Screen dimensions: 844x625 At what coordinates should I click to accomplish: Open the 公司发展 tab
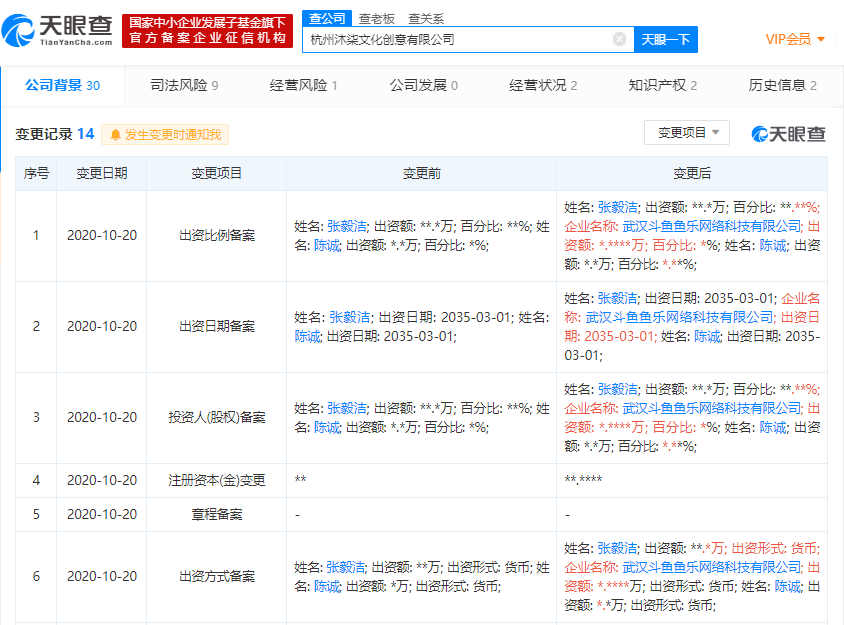click(x=424, y=85)
